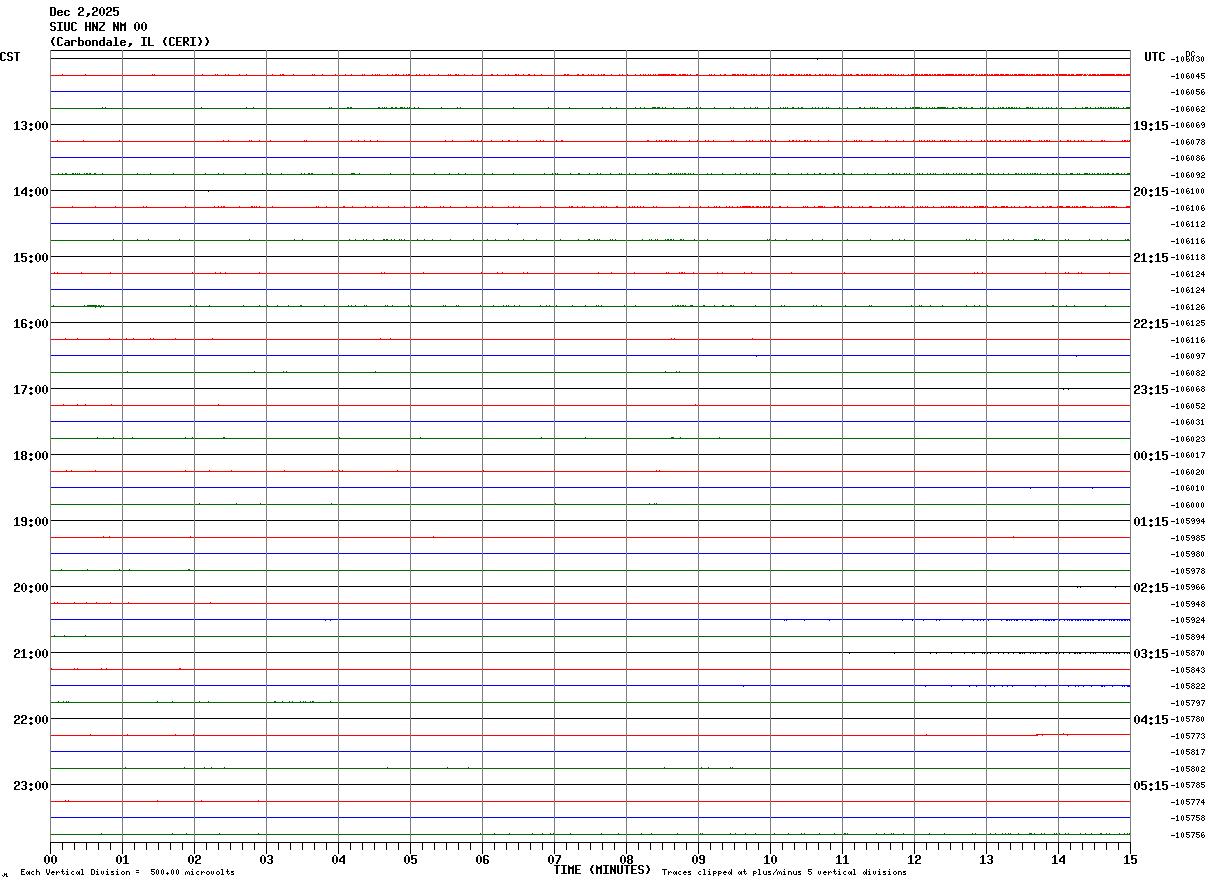Viewport: 1210px width, 886px height.
Task: Click the 'Each Vertical Division = 500.00 microvolts' note
Action: click(x=127, y=873)
